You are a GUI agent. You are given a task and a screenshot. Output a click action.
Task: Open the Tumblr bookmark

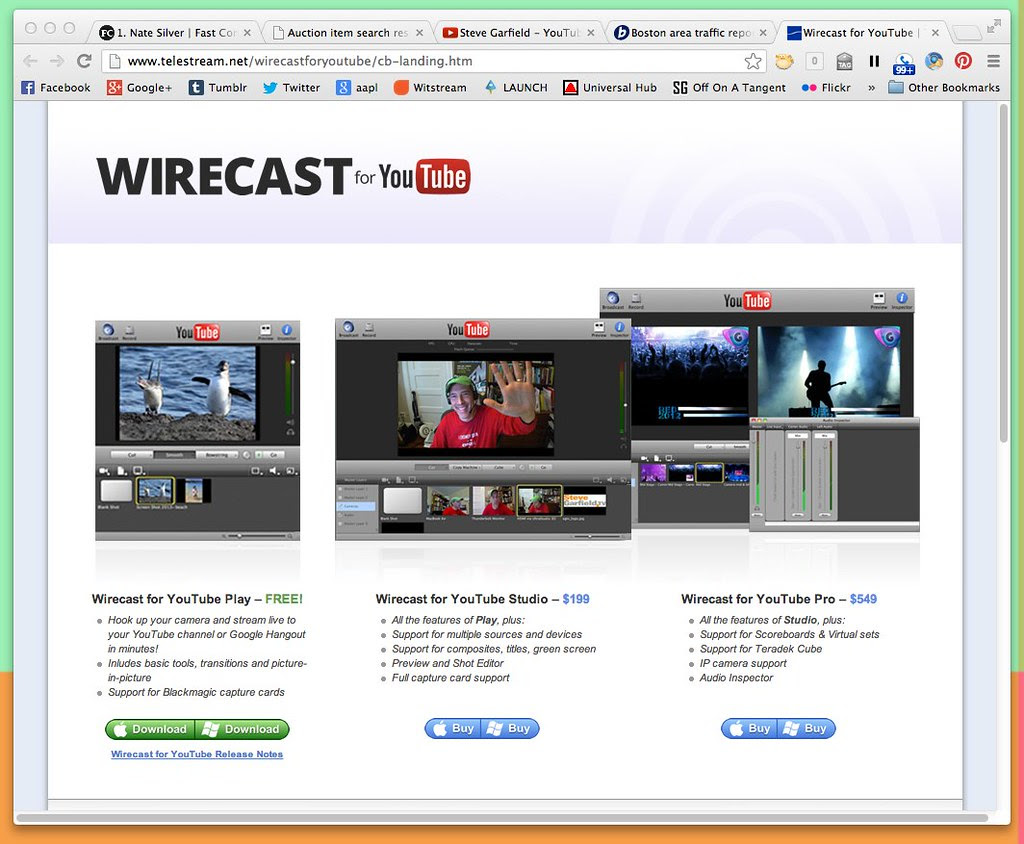(218, 88)
